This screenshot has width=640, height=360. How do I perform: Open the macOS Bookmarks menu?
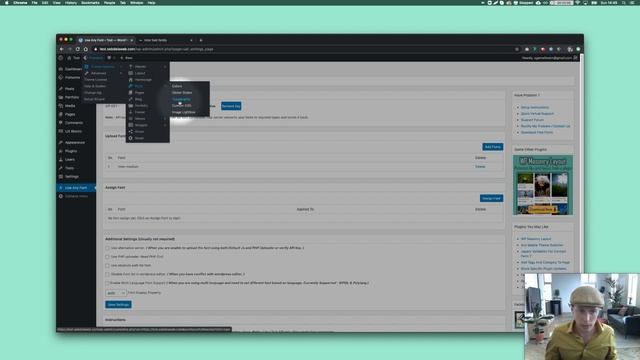pos(90,2)
